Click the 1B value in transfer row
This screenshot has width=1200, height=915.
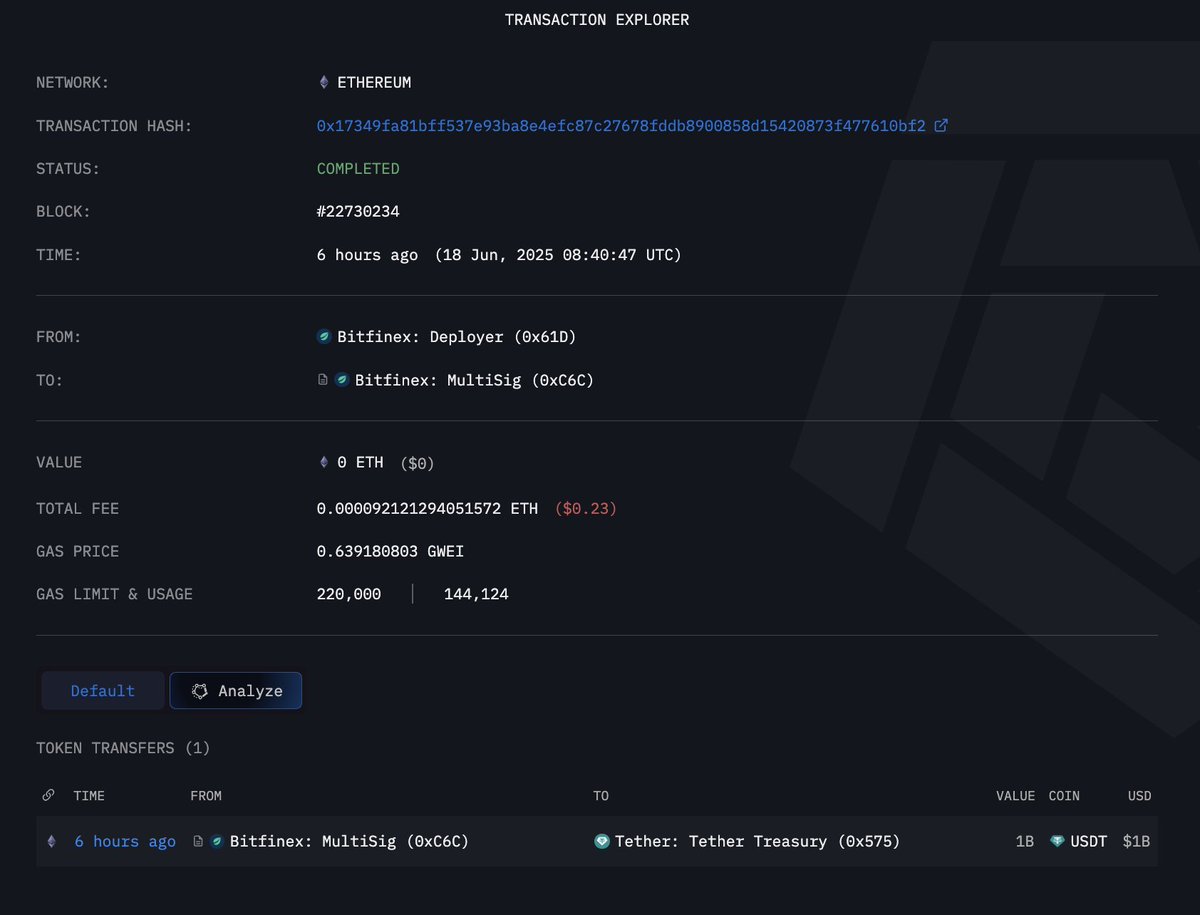click(1025, 842)
